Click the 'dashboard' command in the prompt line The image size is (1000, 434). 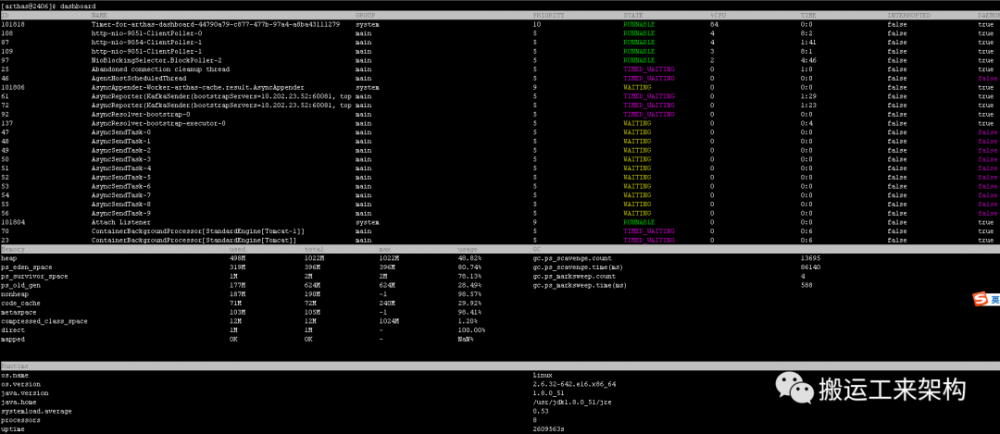tap(78, 6)
